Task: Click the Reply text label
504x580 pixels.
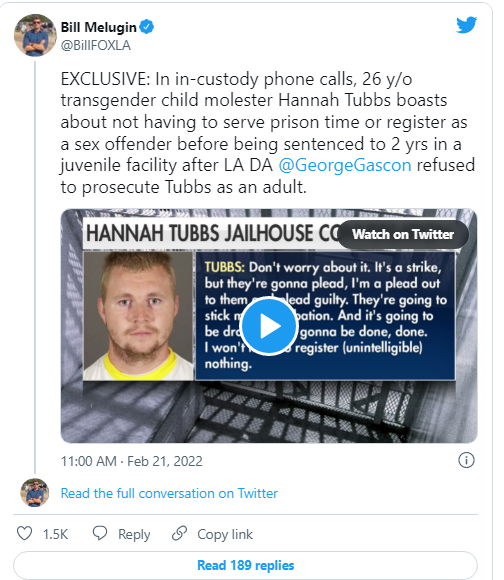Action: (x=134, y=535)
